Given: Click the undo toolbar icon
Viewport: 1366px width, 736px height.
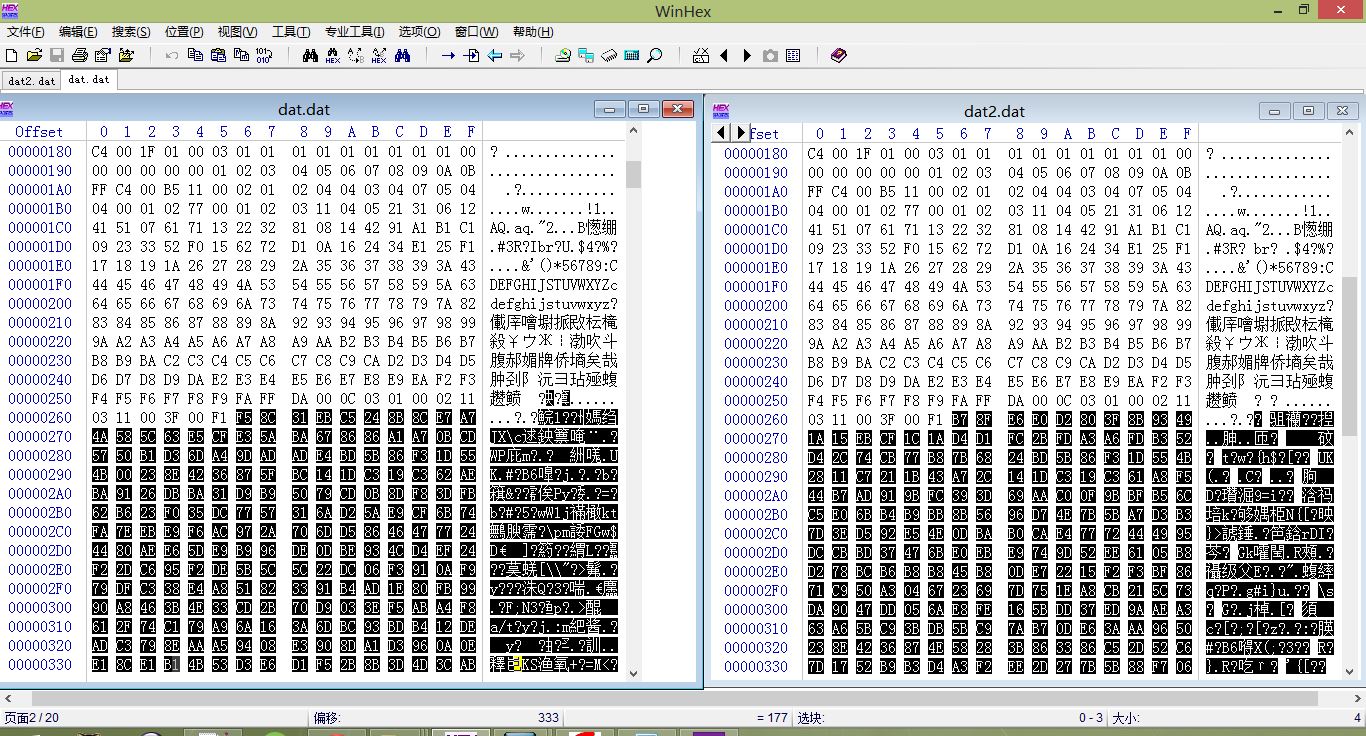Looking at the screenshot, I should point(172,55).
